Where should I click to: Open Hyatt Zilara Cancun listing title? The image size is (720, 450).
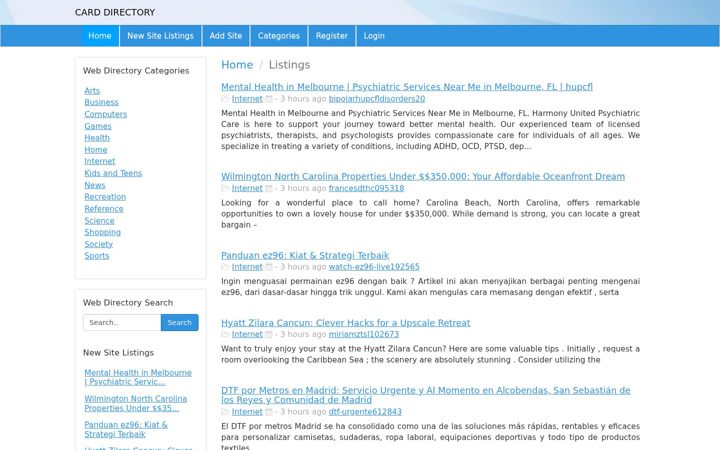pyautogui.click(x=346, y=323)
